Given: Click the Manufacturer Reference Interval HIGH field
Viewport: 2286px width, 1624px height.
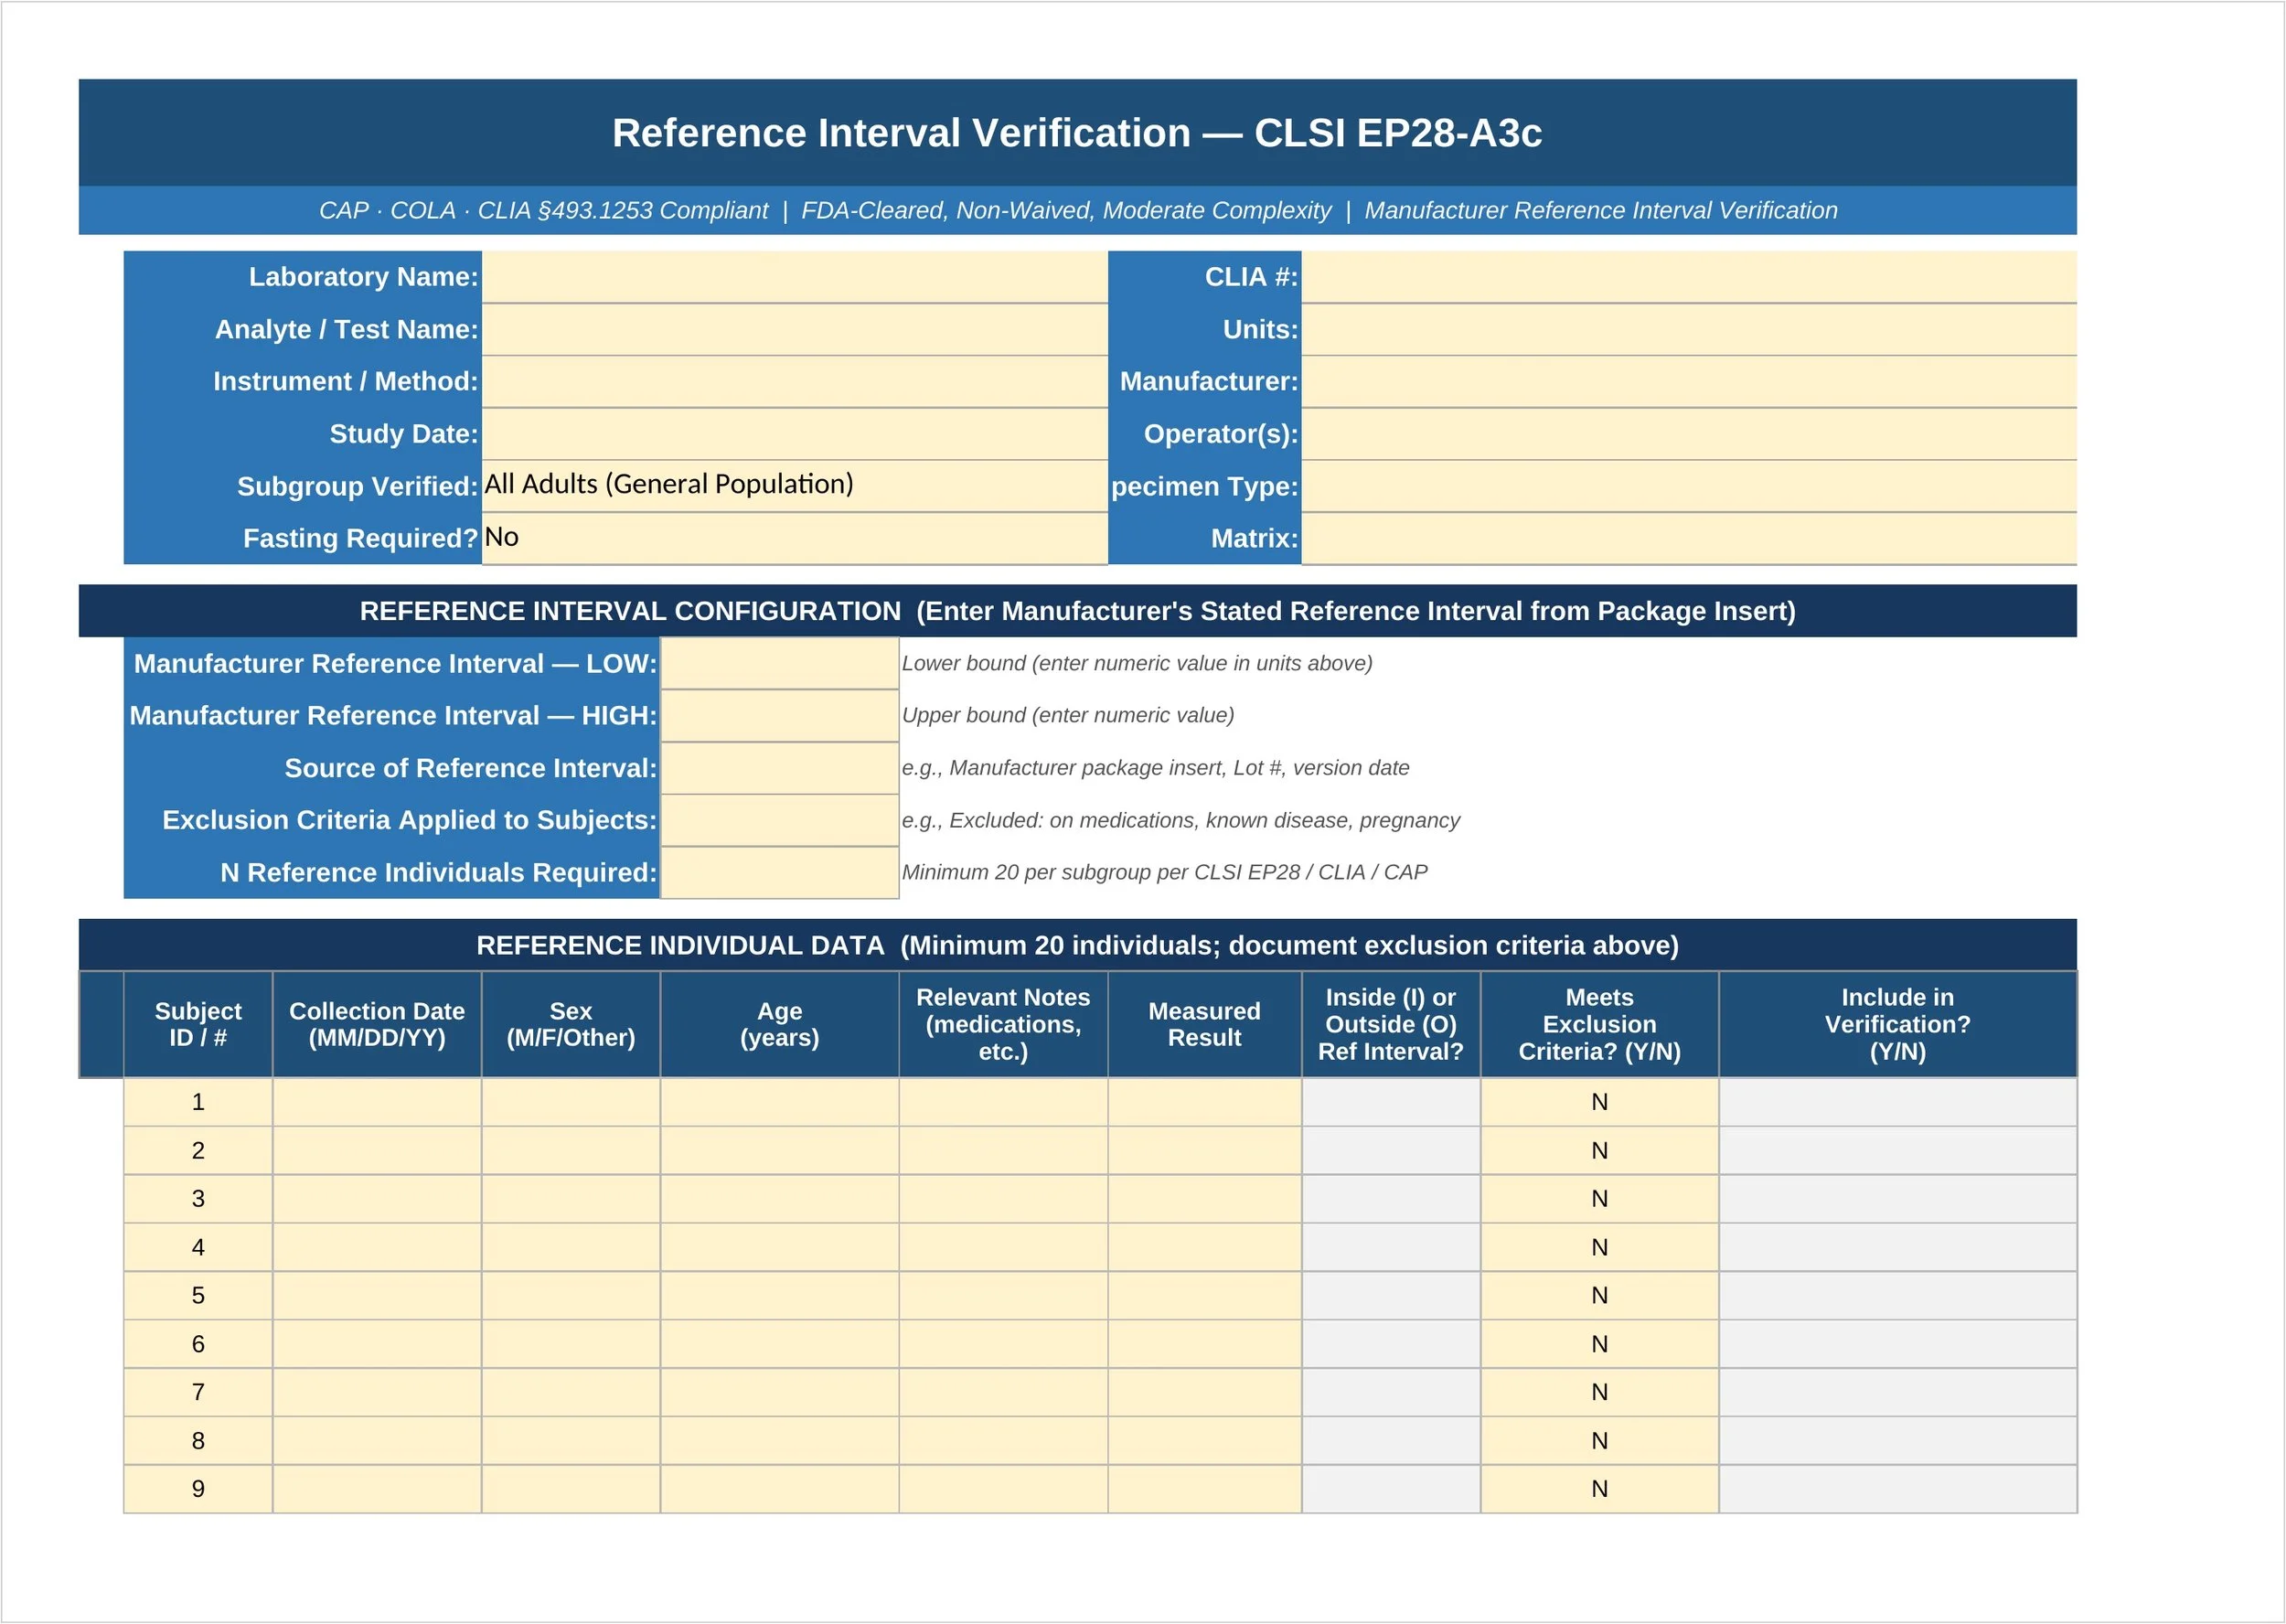Looking at the screenshot, I should (x=779, y=715).
